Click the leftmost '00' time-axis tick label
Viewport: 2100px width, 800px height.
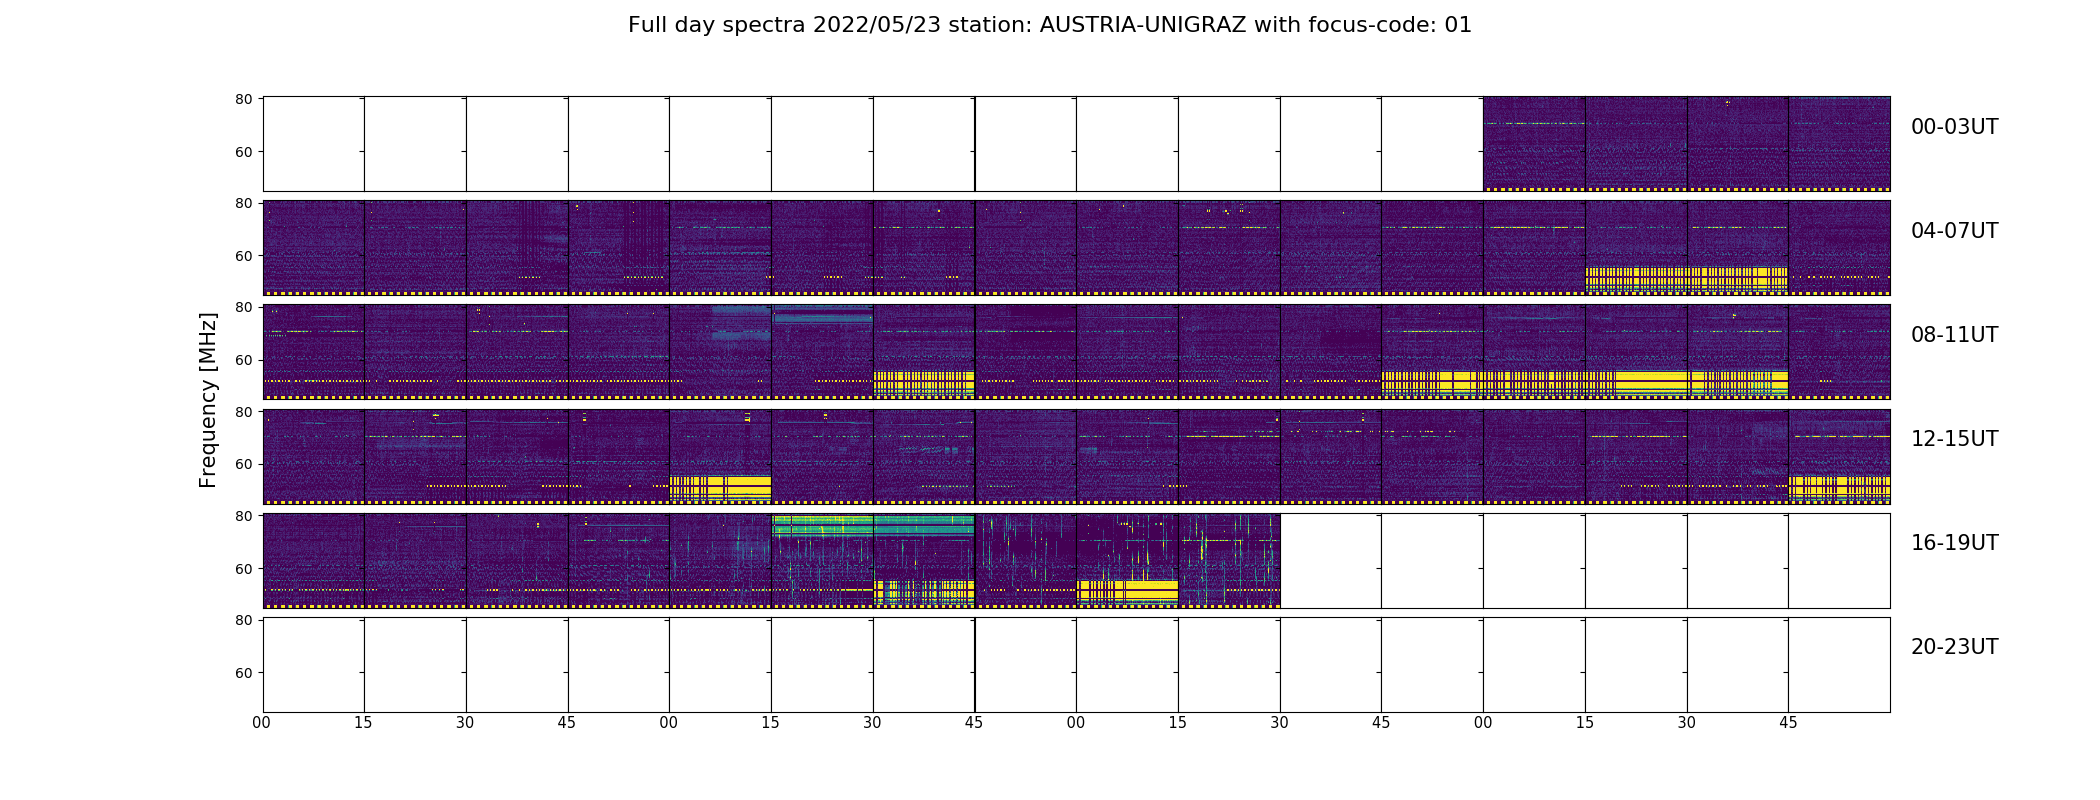coord(262,722)
